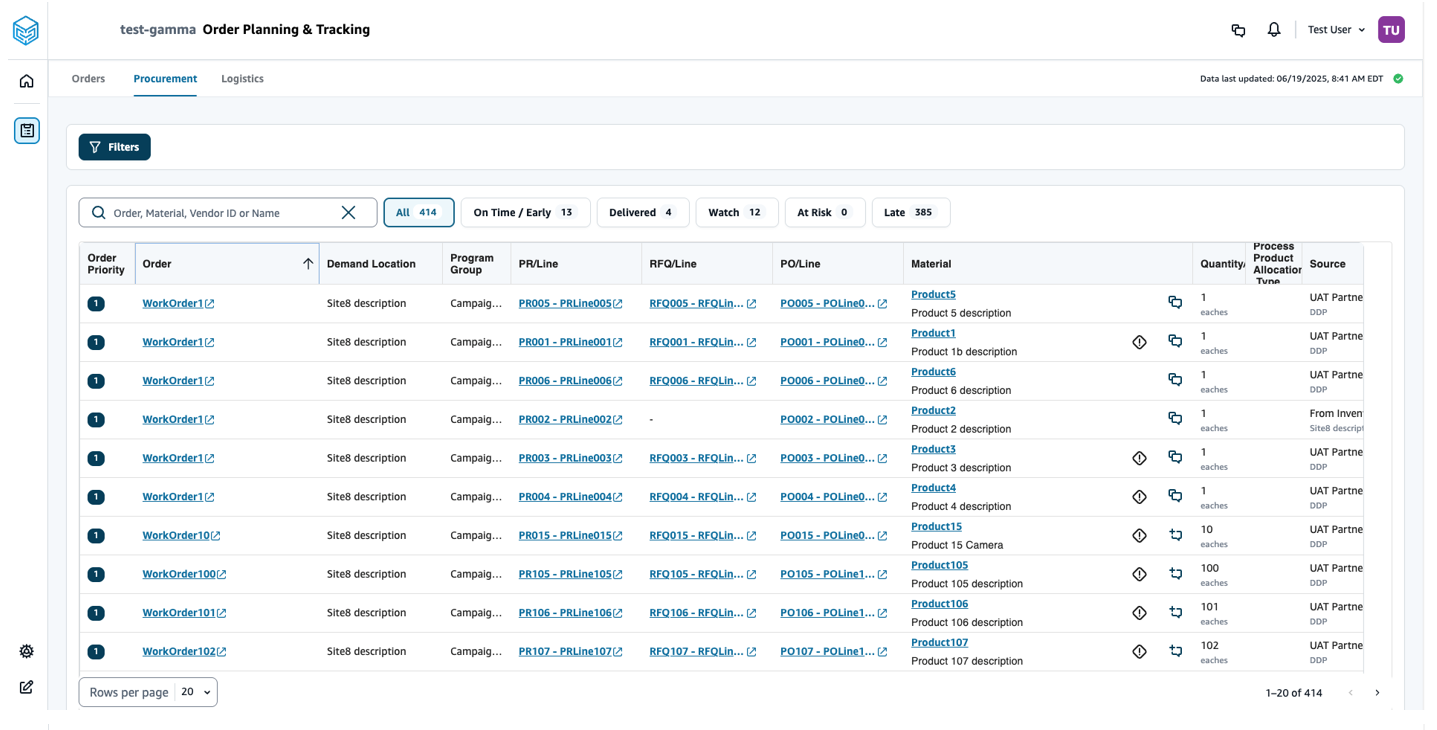
Task: Click the notifications bell icon
Action: tap(1273, 30)
